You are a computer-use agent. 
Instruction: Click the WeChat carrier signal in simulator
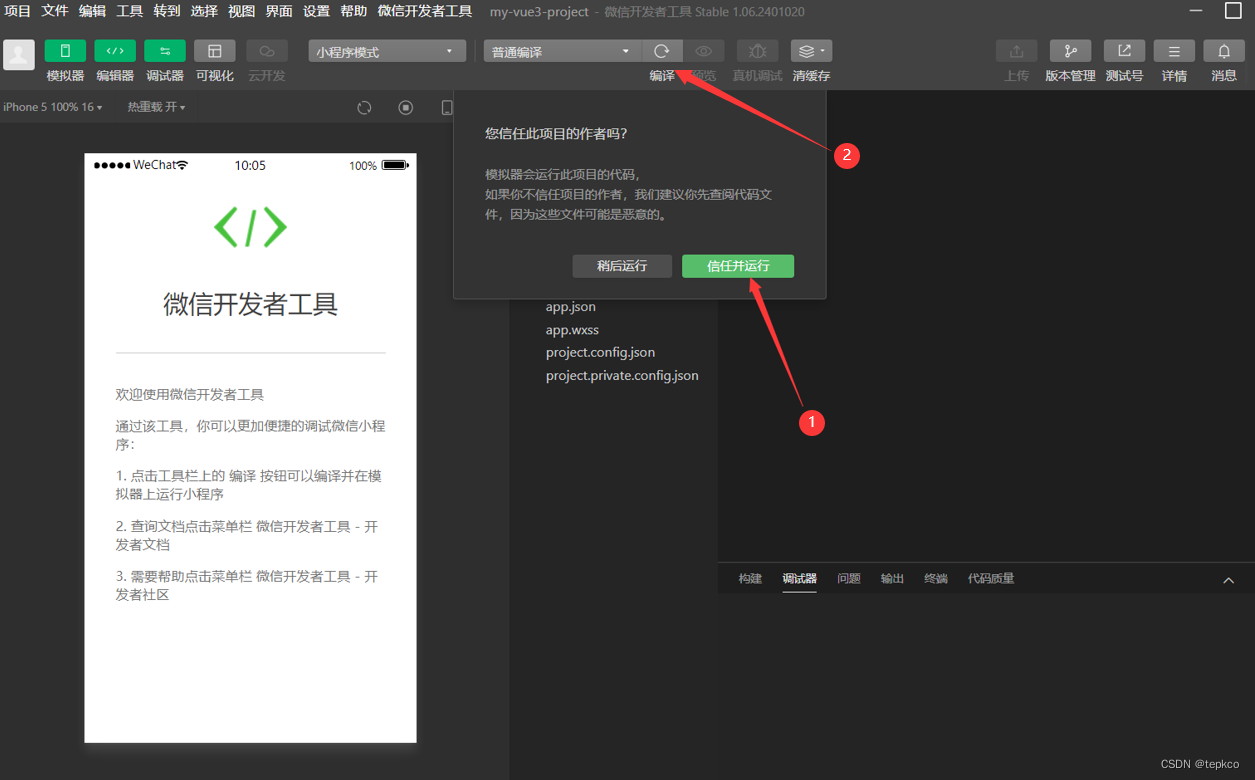140,165
